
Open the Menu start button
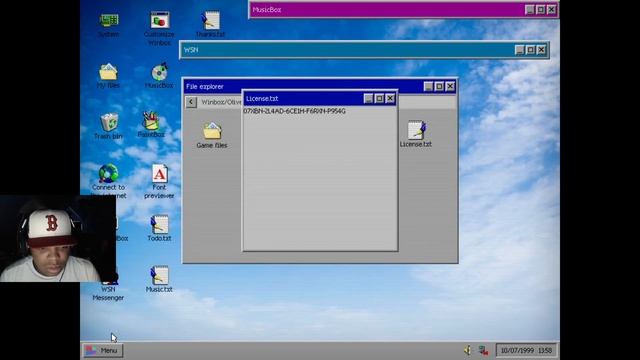coord(102,350)
